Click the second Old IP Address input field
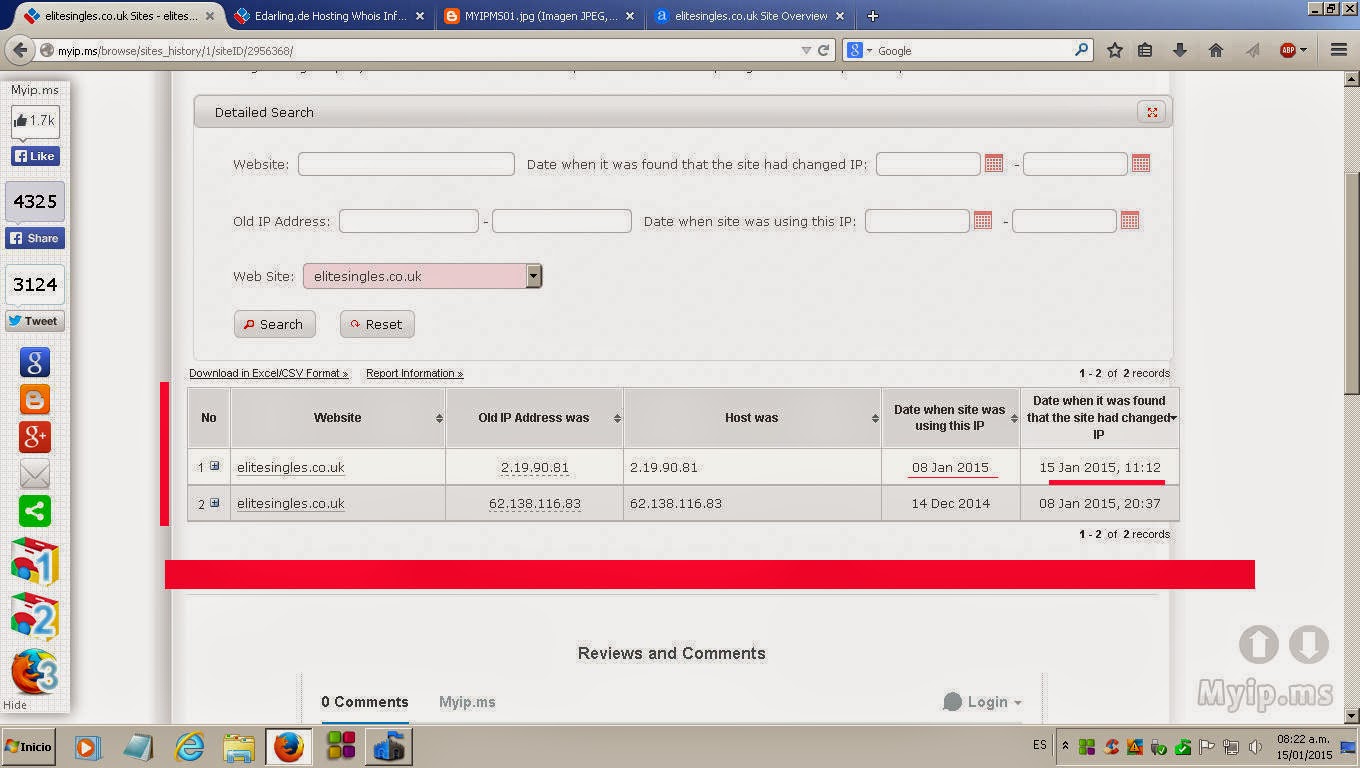Viewport: 1360px width, 768px height. [562, 221]
